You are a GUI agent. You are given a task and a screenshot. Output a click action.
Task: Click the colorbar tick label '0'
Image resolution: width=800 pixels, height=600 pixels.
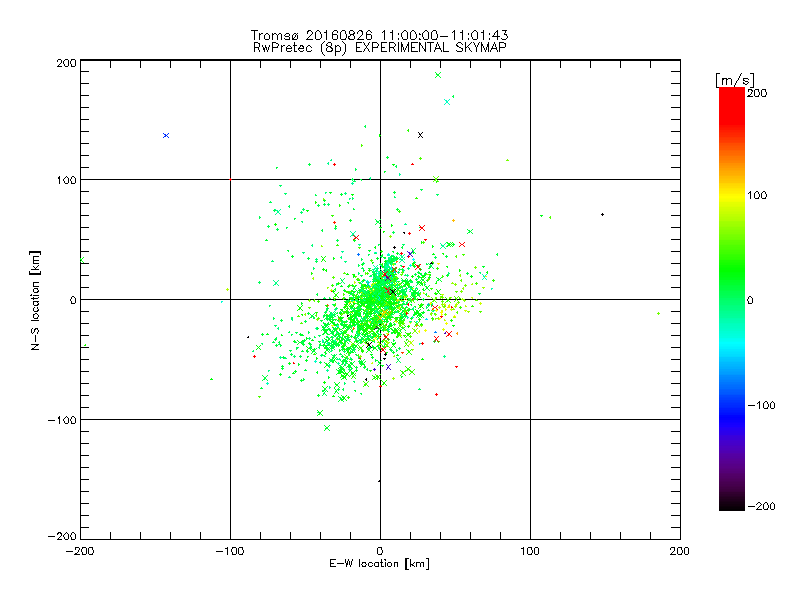tap(750, 300)
